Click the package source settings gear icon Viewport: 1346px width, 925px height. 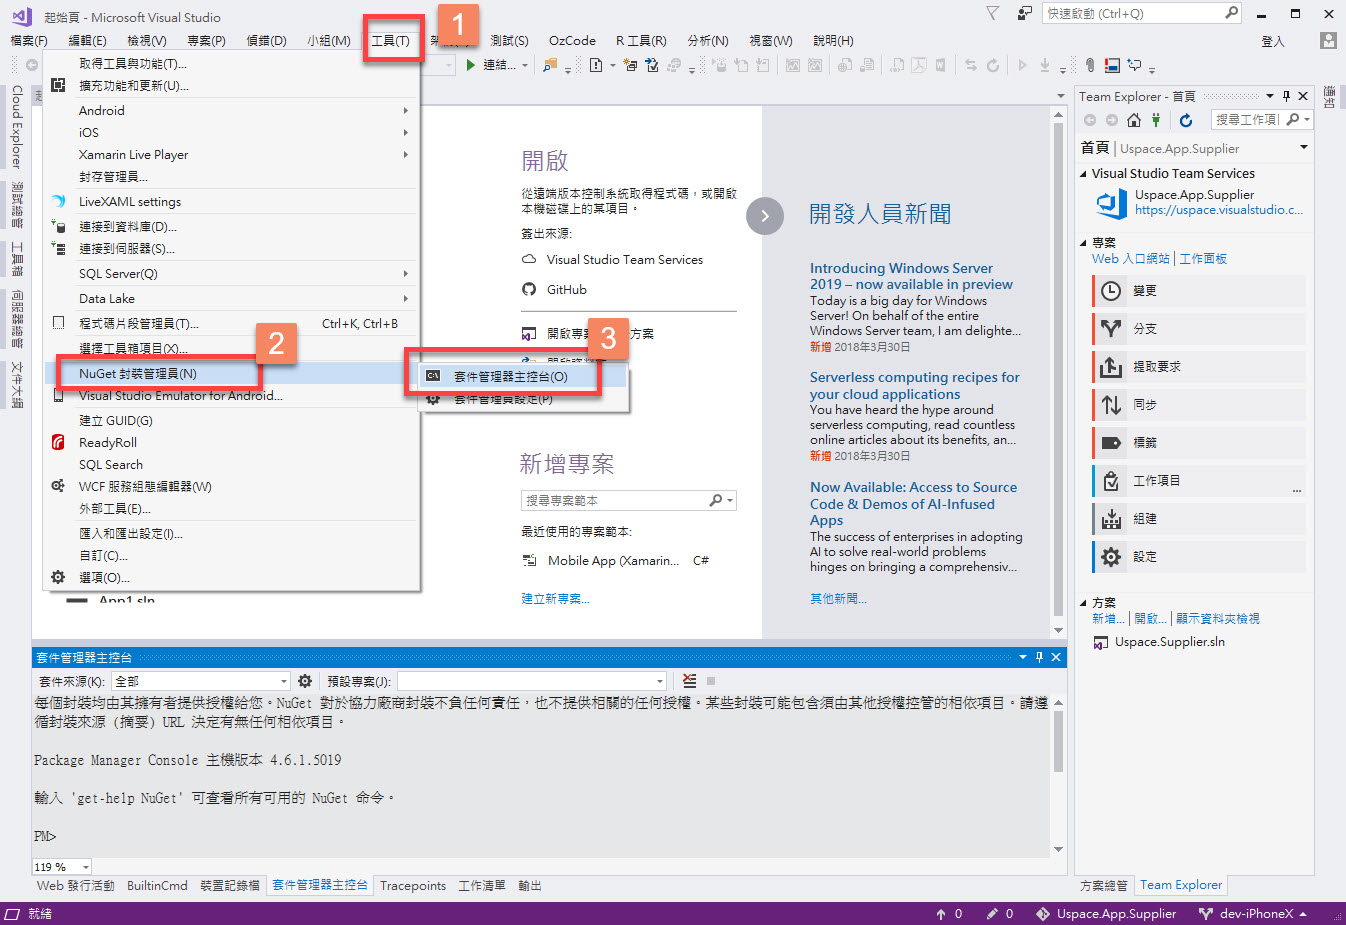pyautogui.click(x=305, y=681)
